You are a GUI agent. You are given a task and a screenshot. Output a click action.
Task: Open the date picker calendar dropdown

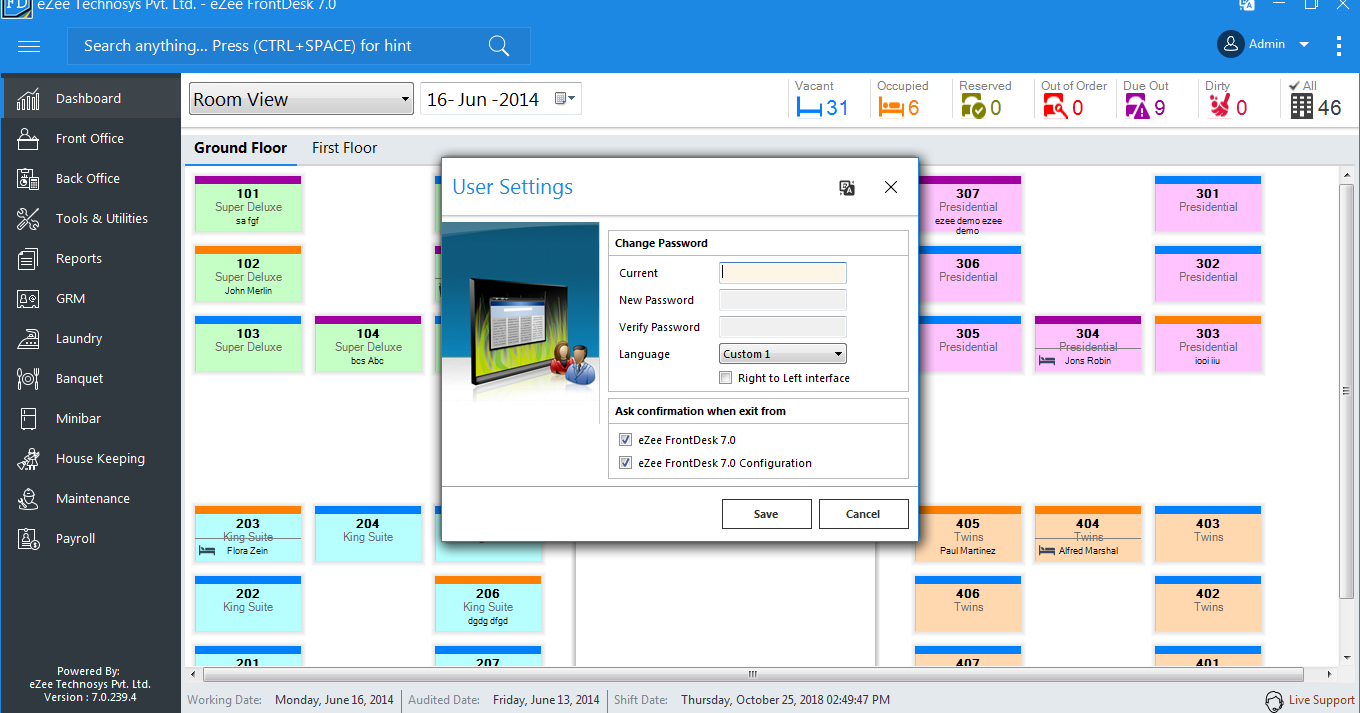[x=565, y=99]
